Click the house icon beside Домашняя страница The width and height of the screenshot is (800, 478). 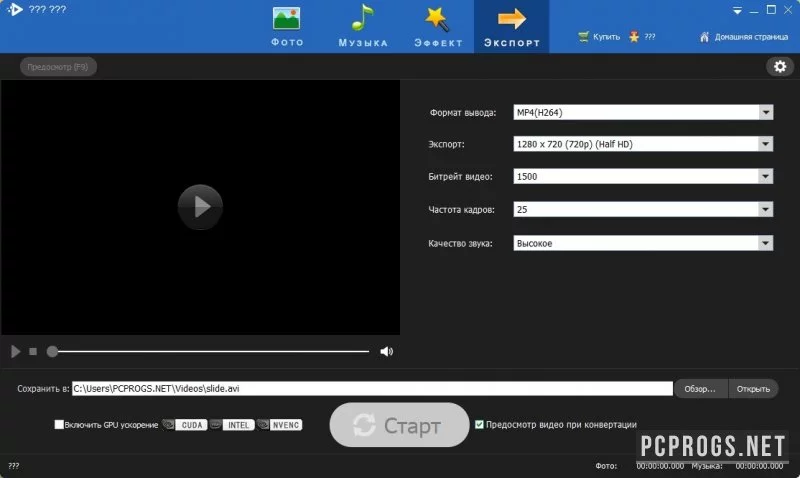coord(705,37)
